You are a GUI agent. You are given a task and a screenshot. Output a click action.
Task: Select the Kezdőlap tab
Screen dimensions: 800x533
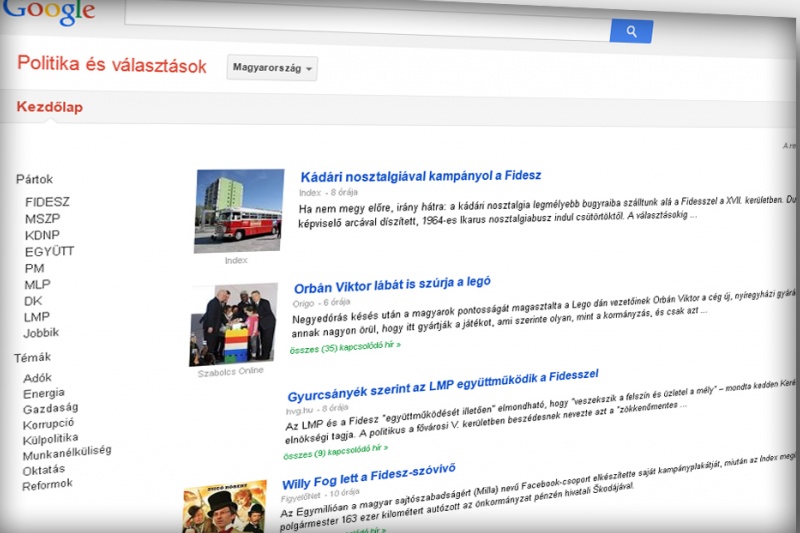click(x=49, y=107)
